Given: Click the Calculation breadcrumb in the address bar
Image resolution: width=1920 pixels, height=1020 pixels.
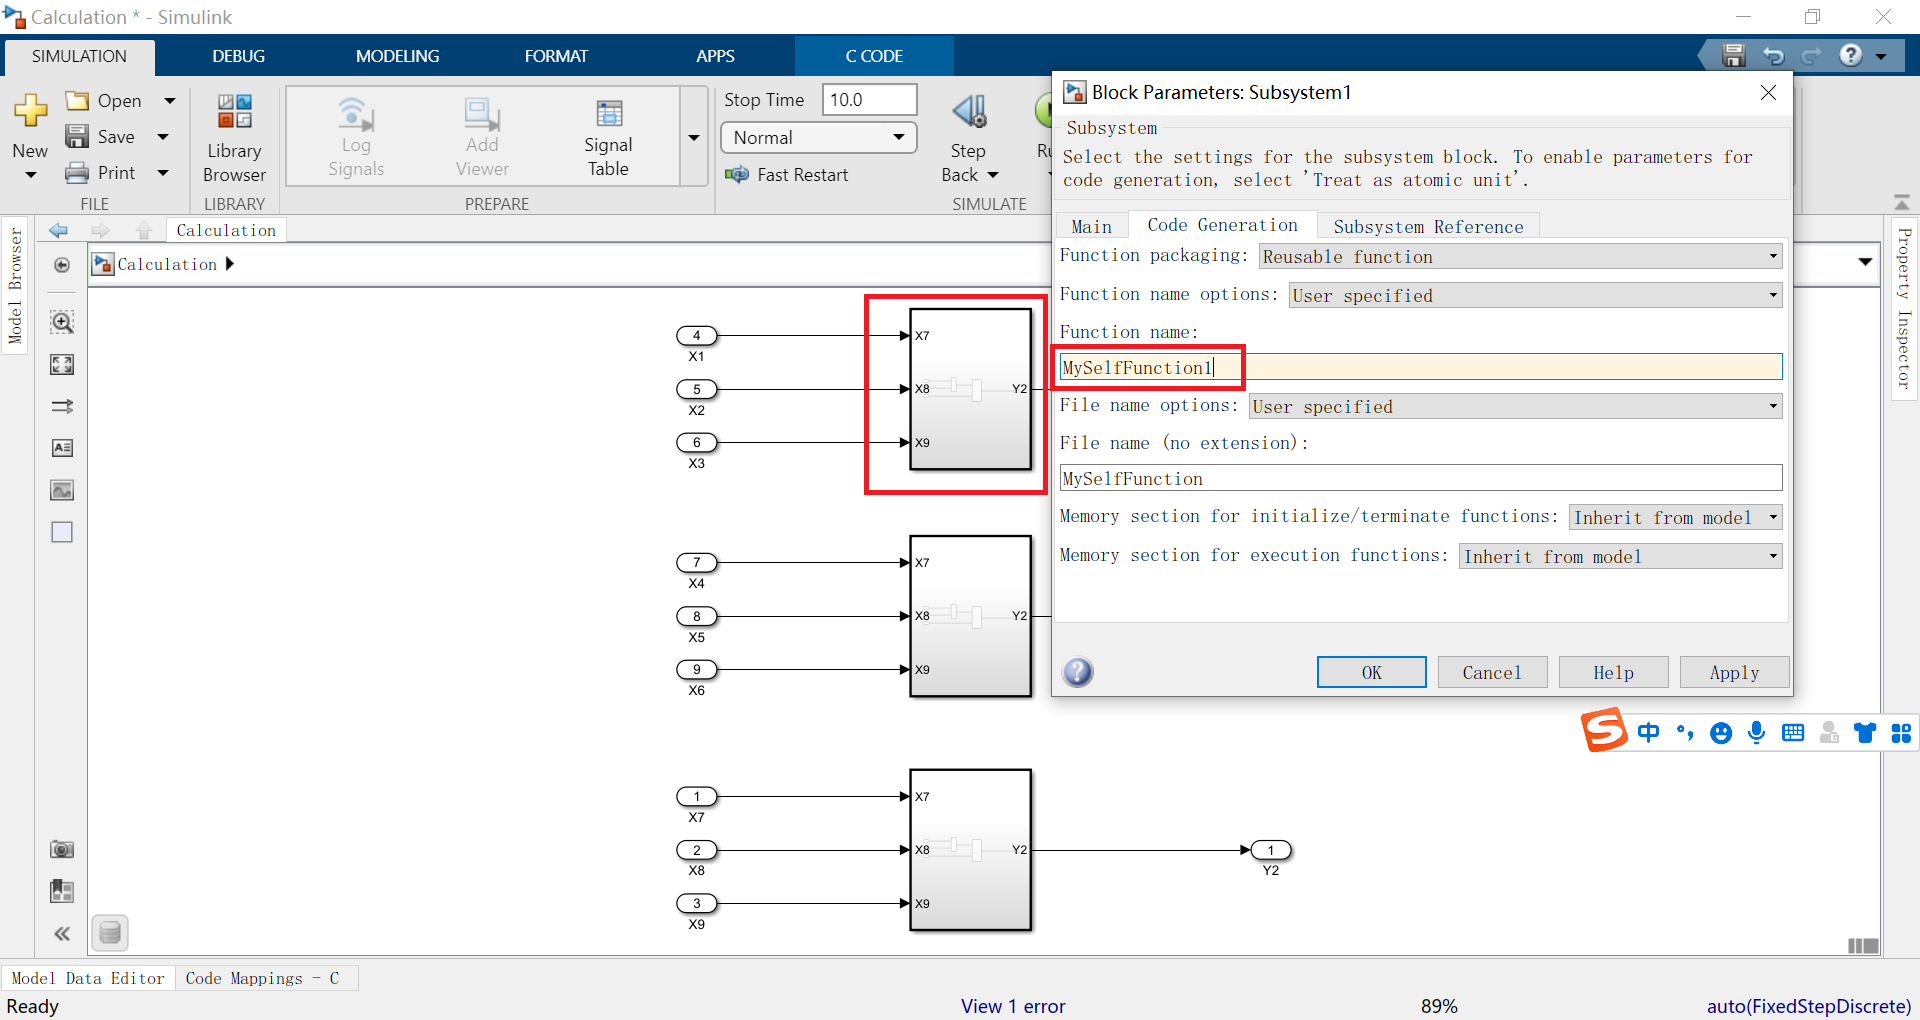Looking at the screenshot, I should tap(167, 264).
